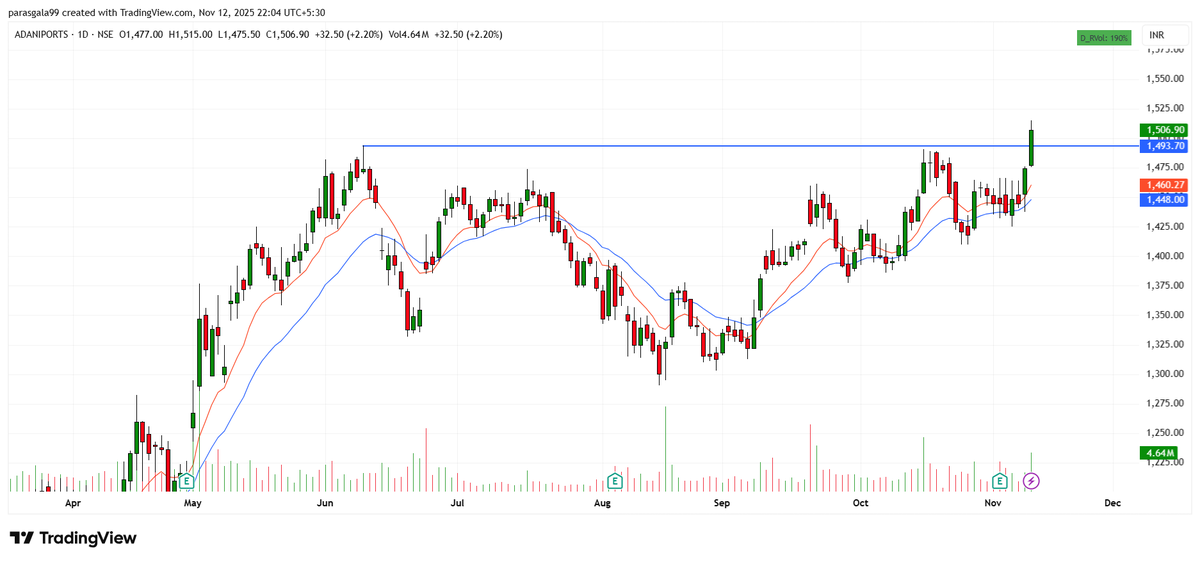Click the Apr label on time axis
1200x562 pixels.
click(72, 504)
